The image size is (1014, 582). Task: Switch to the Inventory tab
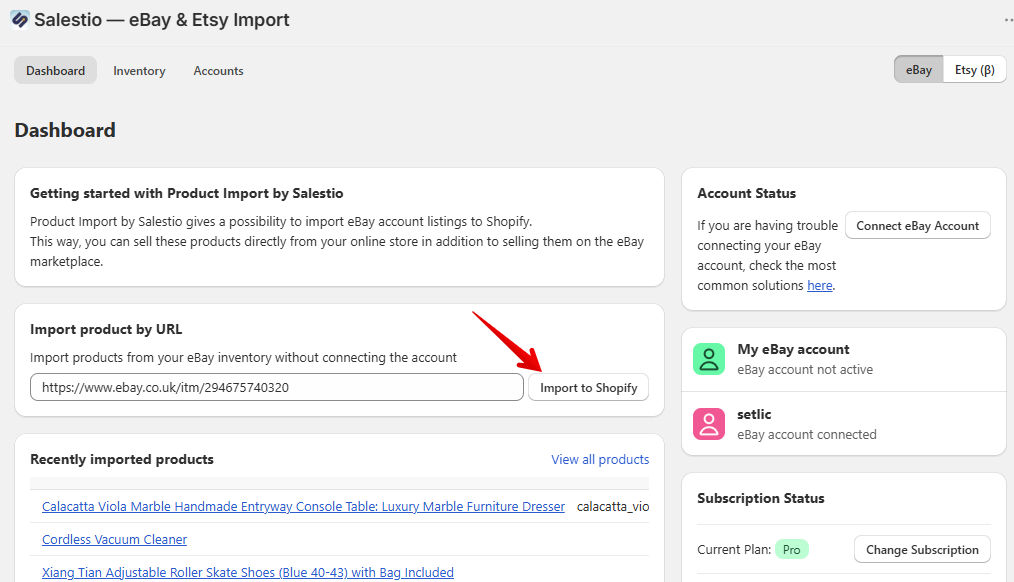click(x=139, y=70)
